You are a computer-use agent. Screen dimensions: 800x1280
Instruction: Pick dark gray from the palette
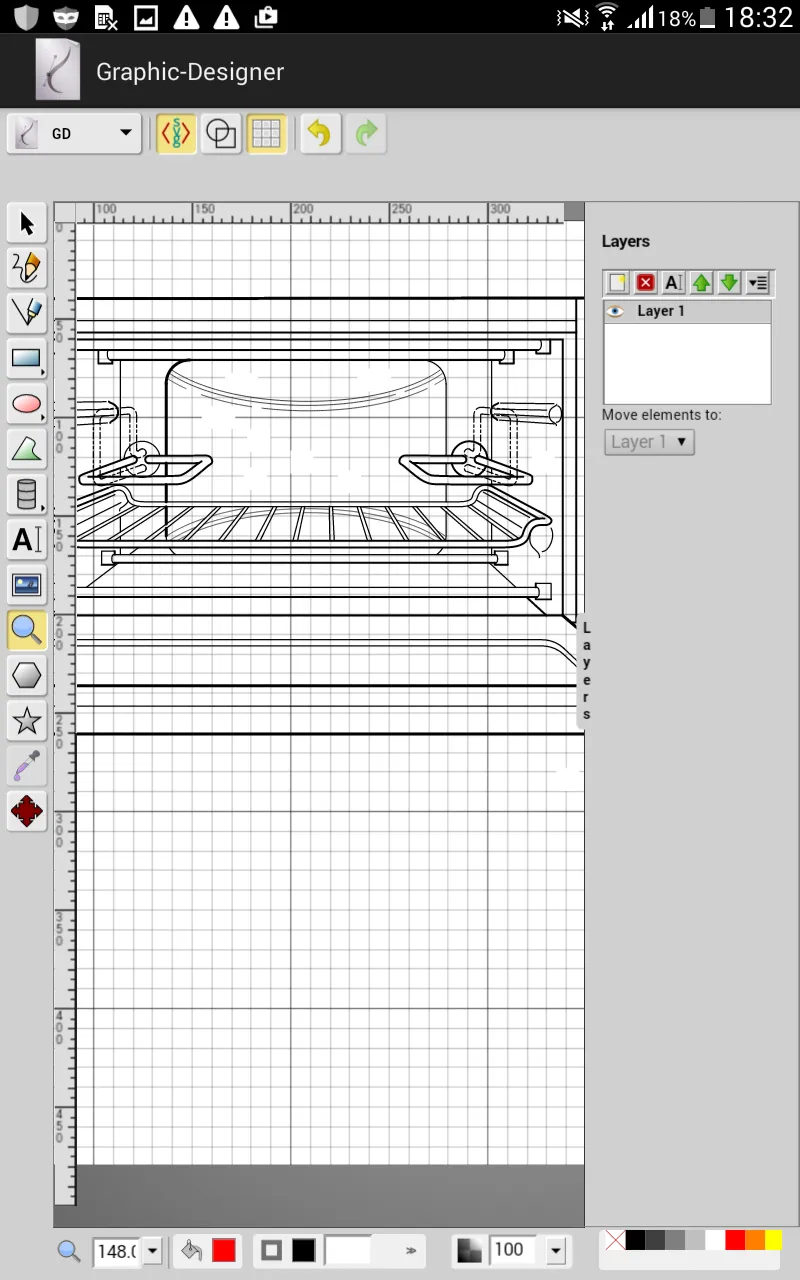pos(655,1240)
